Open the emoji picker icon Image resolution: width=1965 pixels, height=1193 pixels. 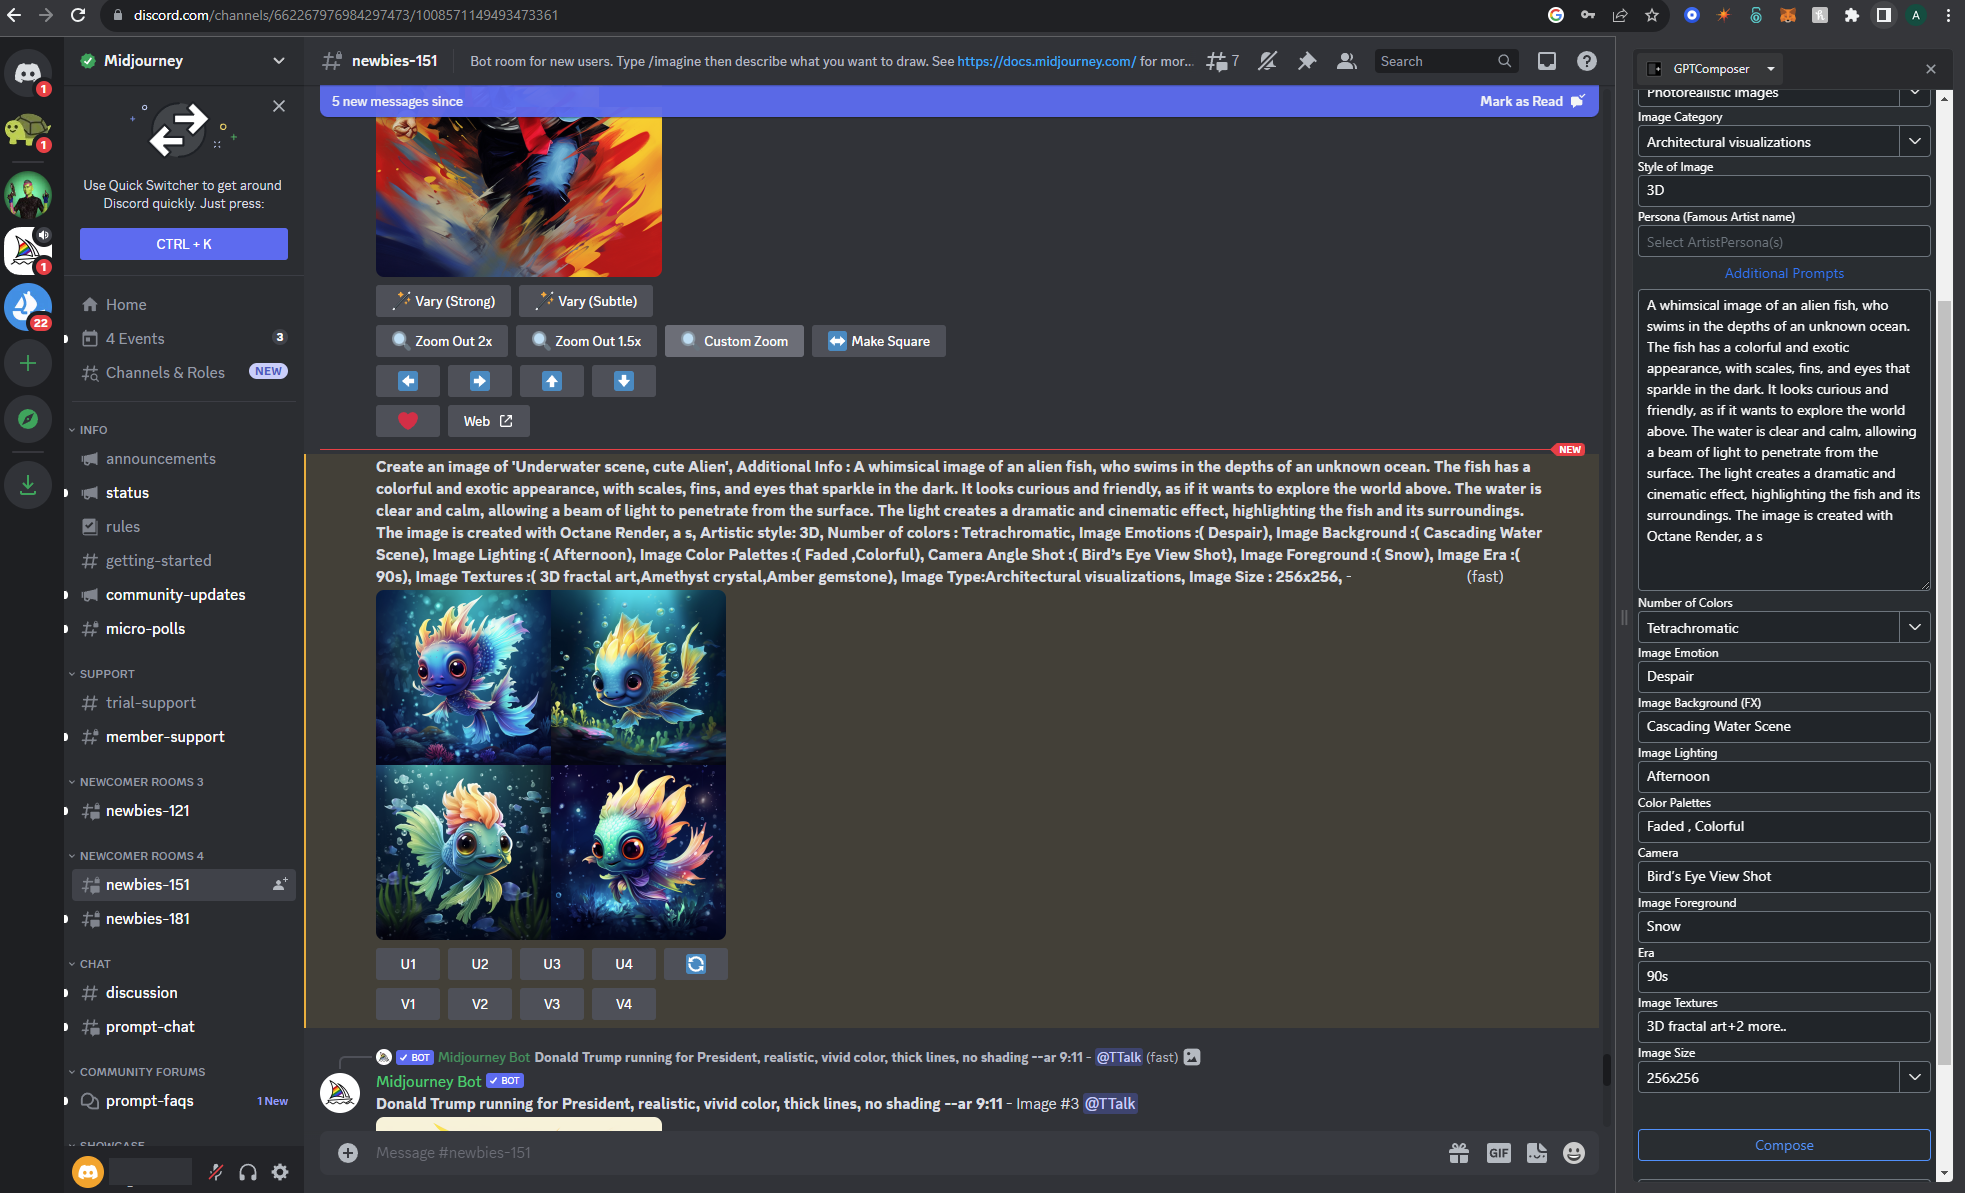tap(1573, 1153)
